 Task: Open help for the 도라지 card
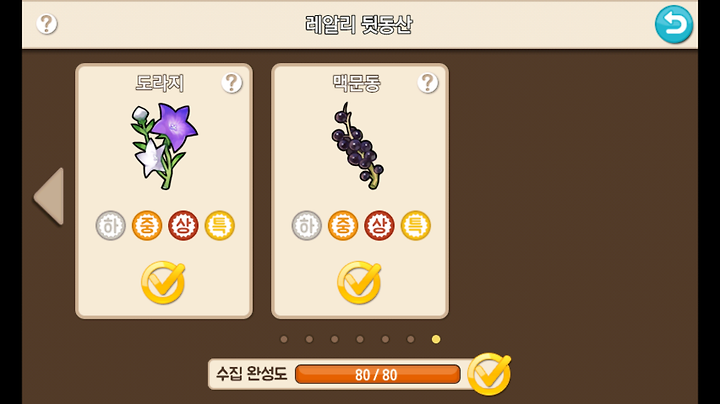232,83
